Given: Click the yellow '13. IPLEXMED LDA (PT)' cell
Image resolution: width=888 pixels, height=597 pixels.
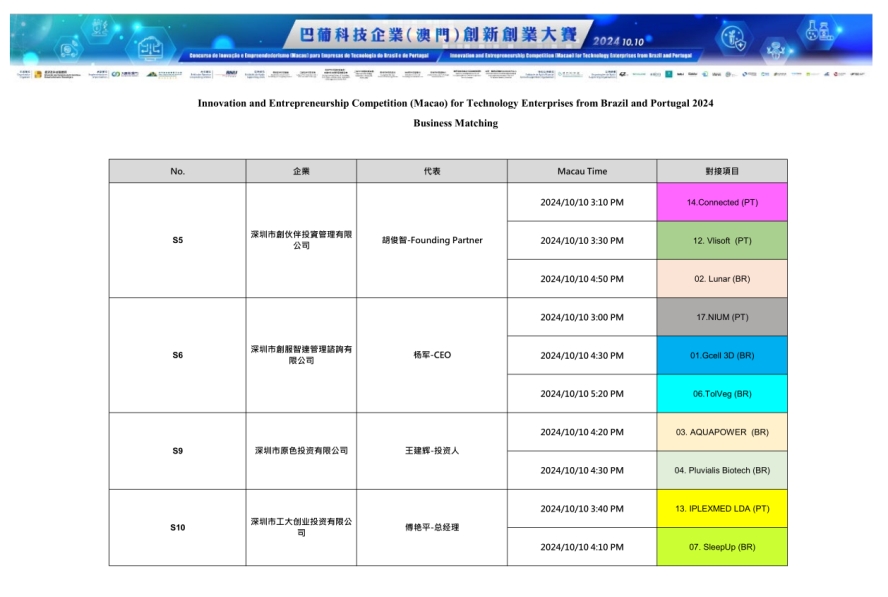Looking at the screenshot, I should (722, 509).
